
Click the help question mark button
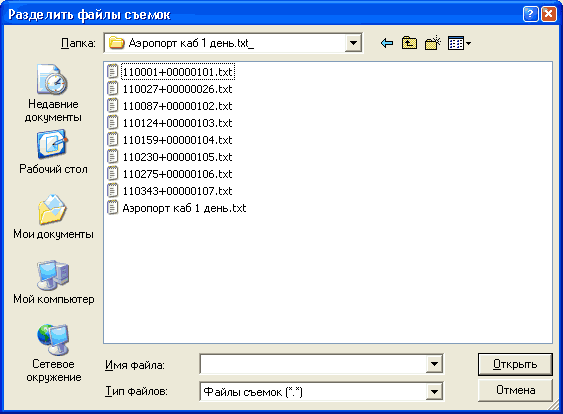(530, 15)
